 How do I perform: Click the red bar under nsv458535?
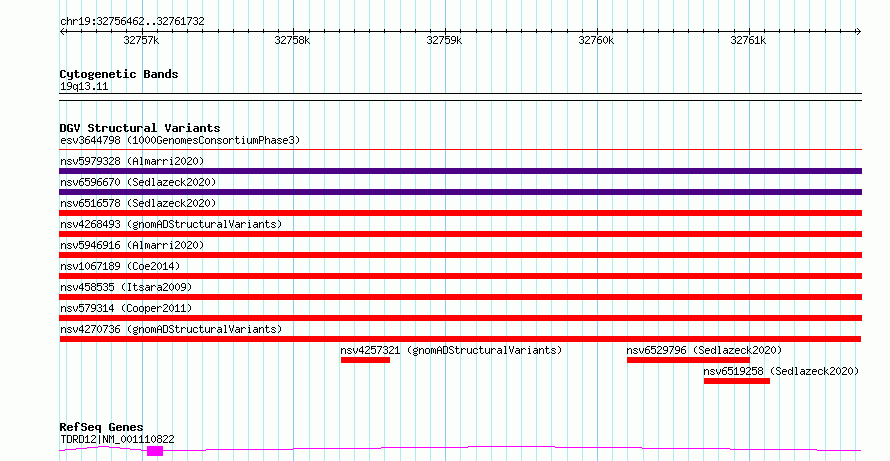[460, 297]
